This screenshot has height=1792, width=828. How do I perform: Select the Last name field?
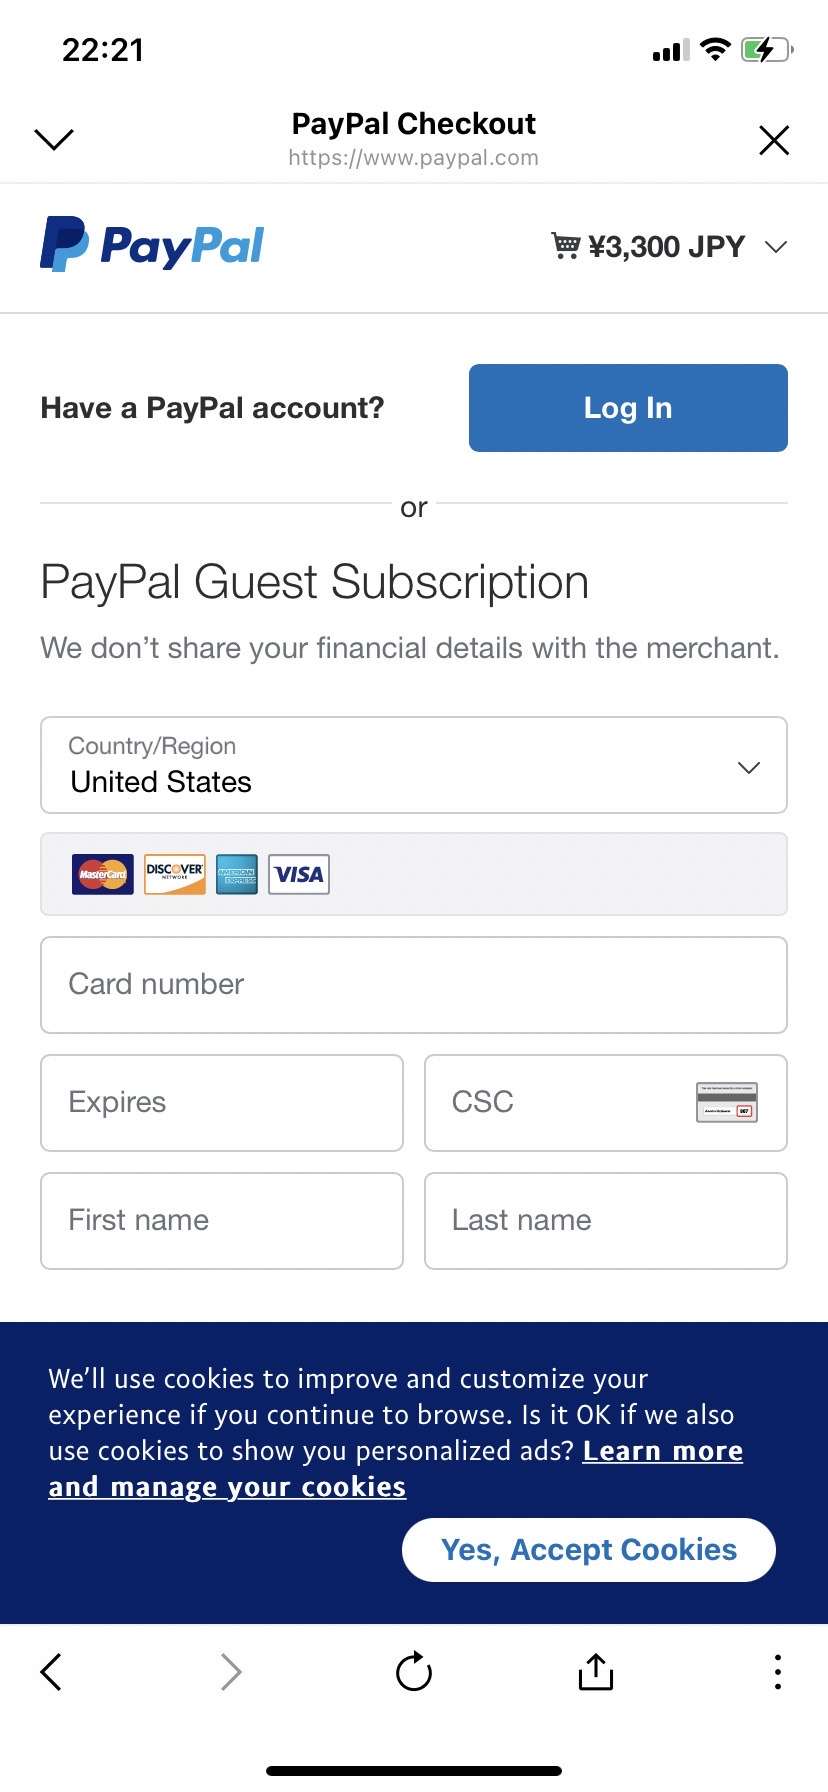click(x=606, y=1221)
